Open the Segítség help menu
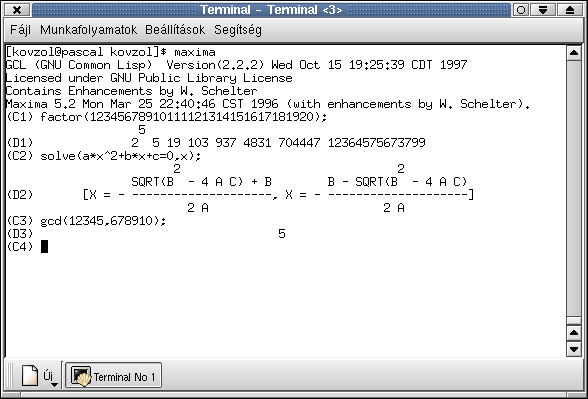This screenshot has width=588, height=399. point(238,30)
